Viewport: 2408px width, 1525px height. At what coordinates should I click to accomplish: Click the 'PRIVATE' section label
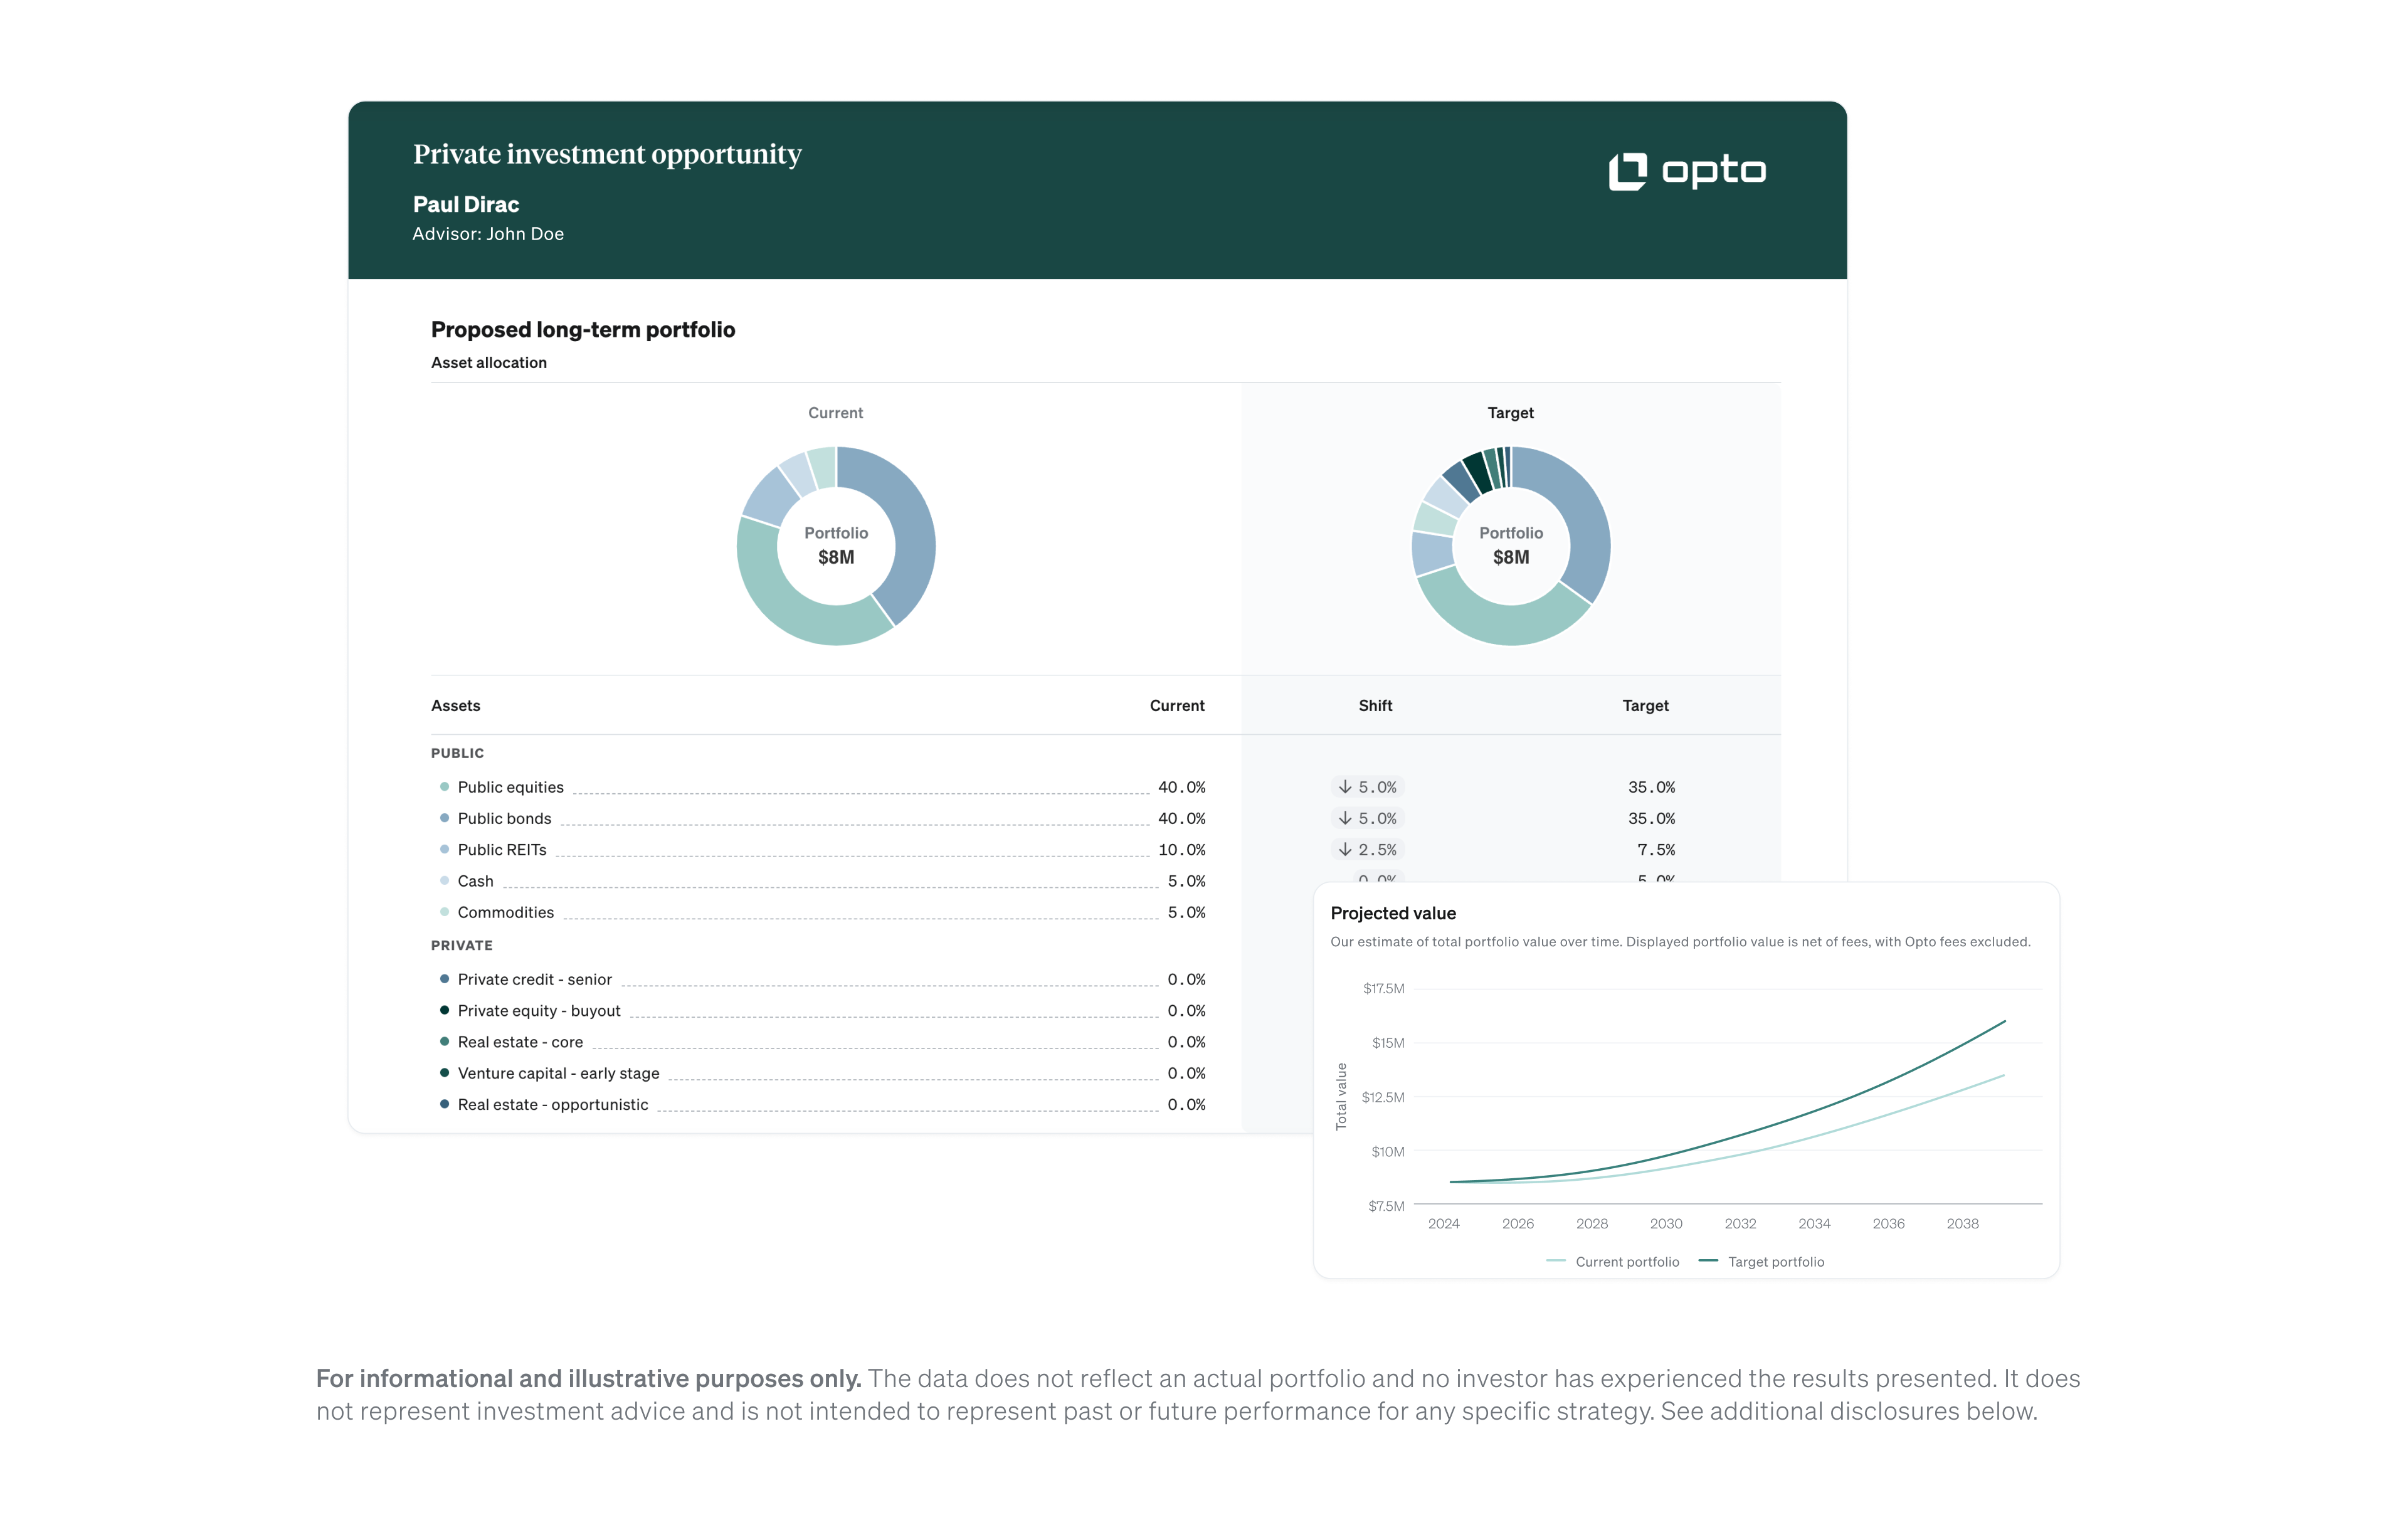coord(462,945)
